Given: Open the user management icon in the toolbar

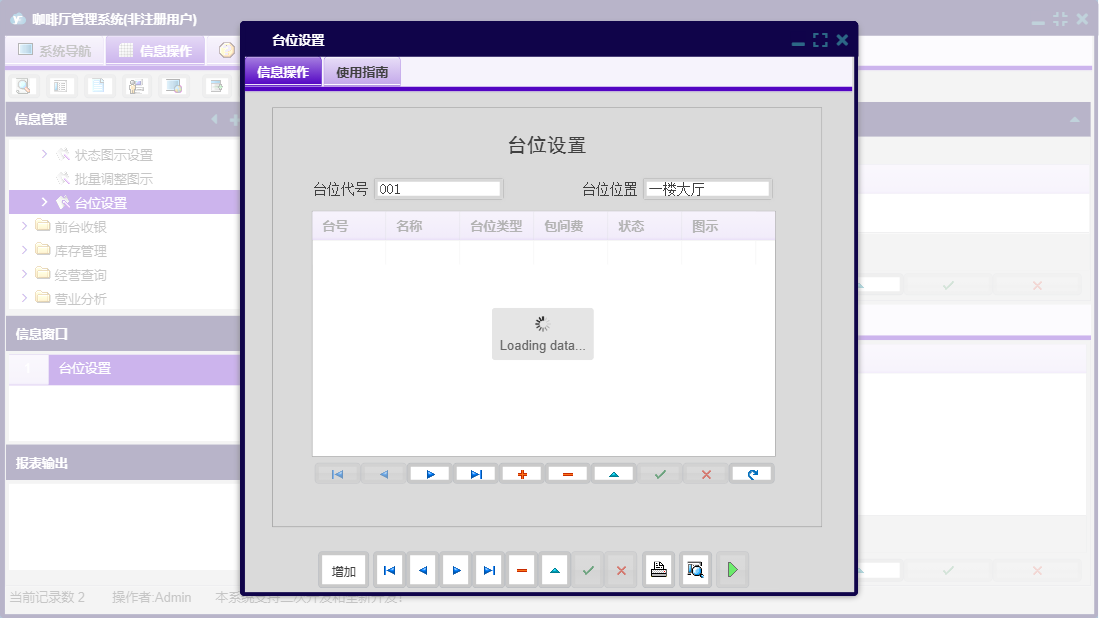Looking at the screenshot, I should [x=135, y=85].
